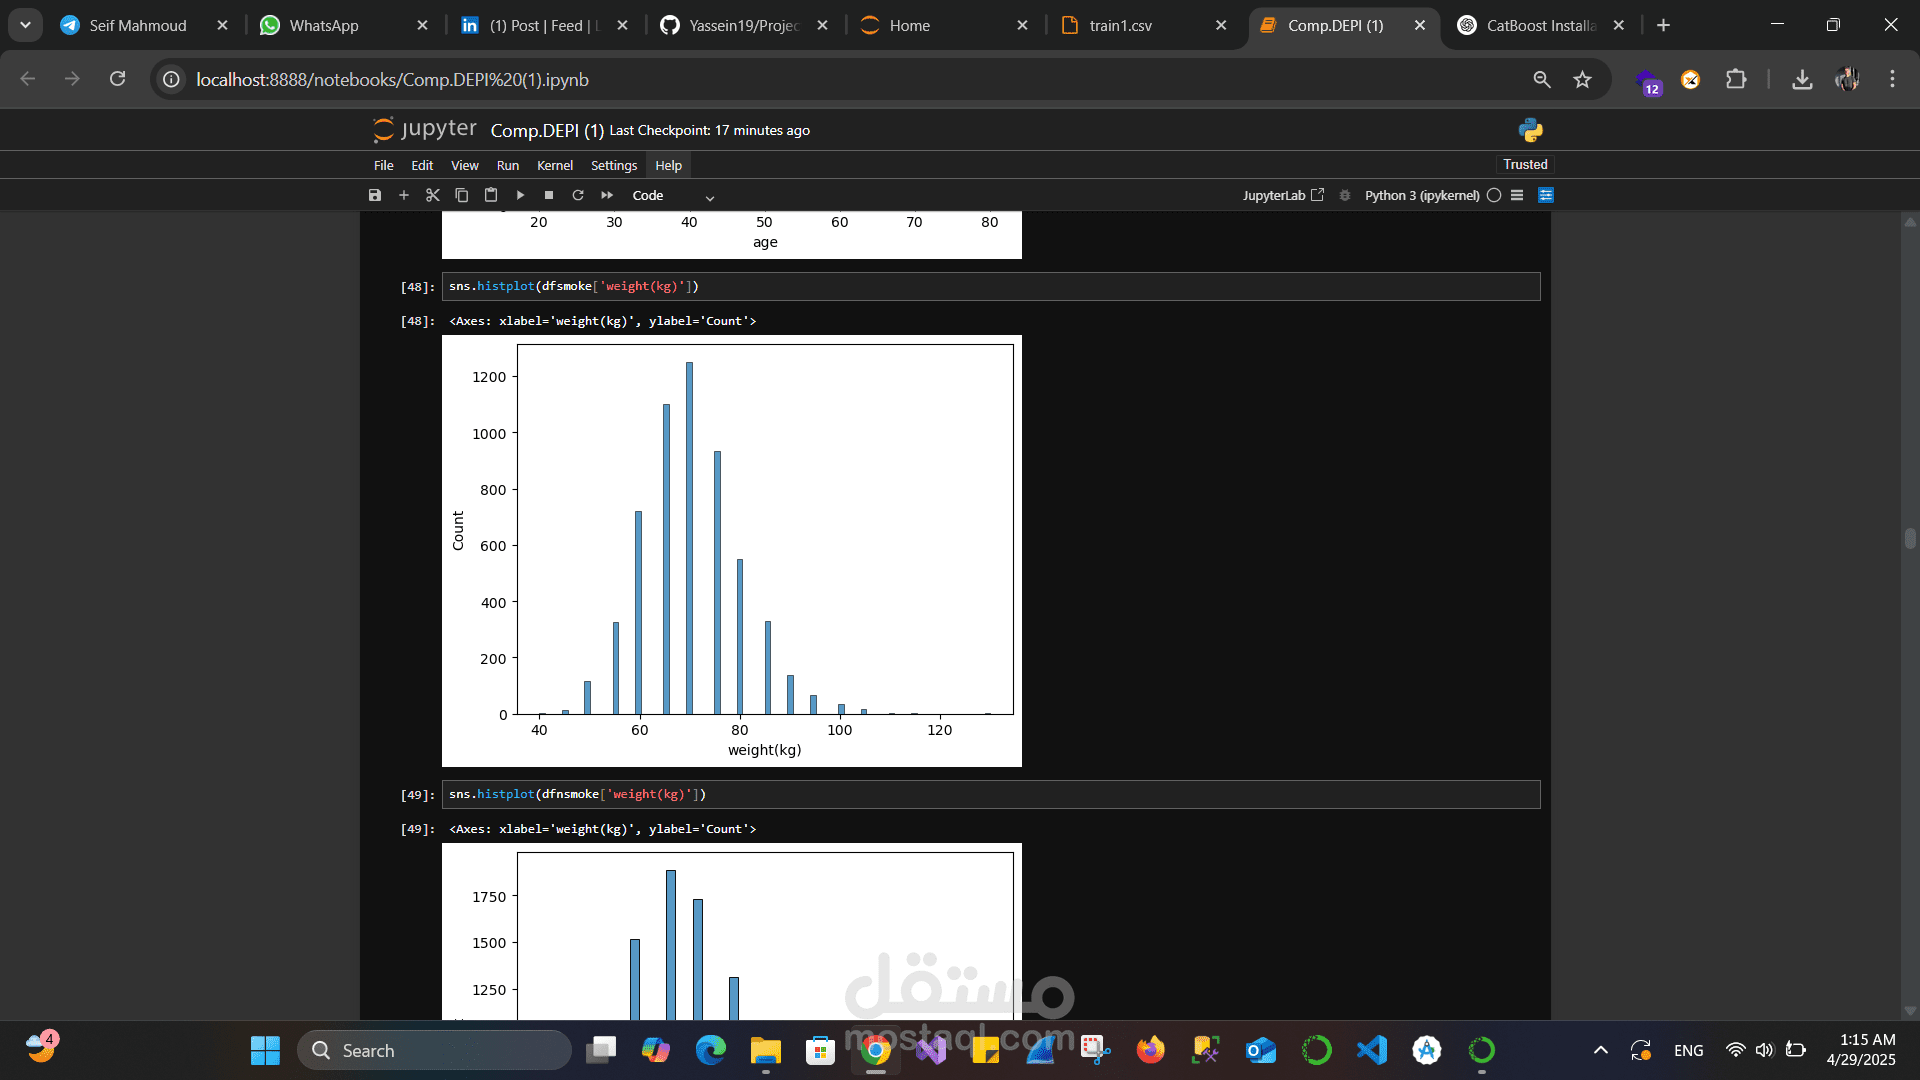
Task: Restart the kernel with the circular arrow icon
Action: [x=578, y=195]
